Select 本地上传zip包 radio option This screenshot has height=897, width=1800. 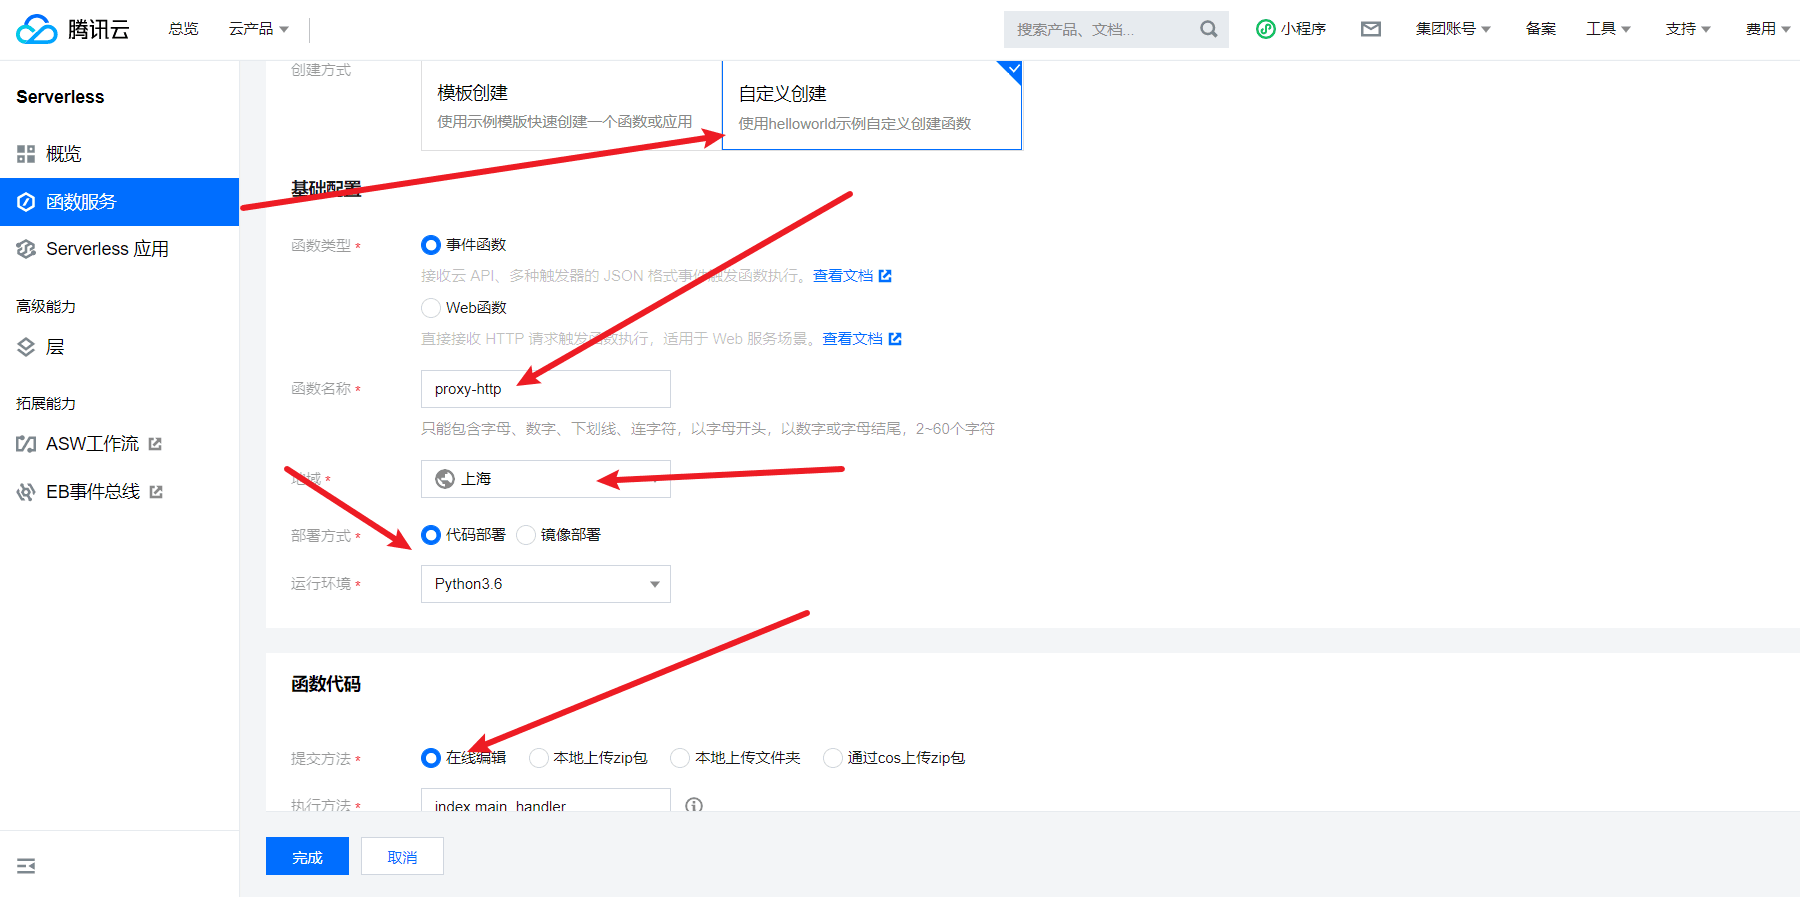[x=539, y=758]
